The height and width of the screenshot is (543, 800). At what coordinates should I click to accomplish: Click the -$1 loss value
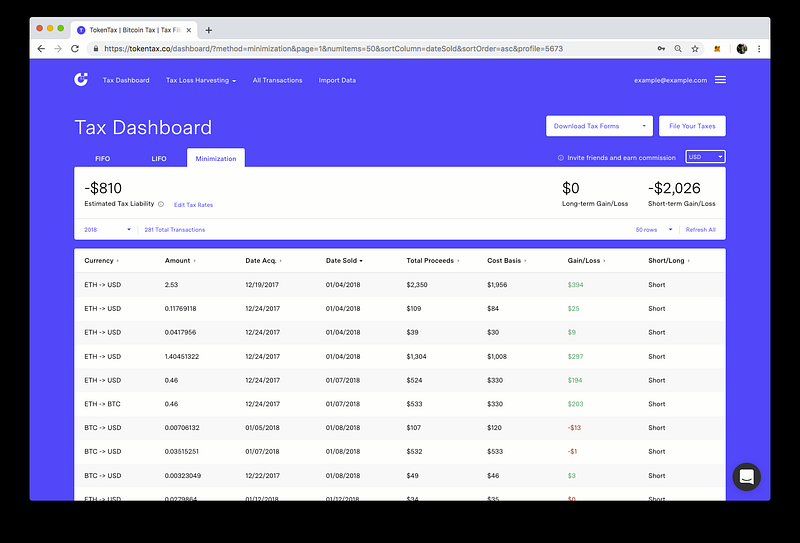(x=572, y=451)
